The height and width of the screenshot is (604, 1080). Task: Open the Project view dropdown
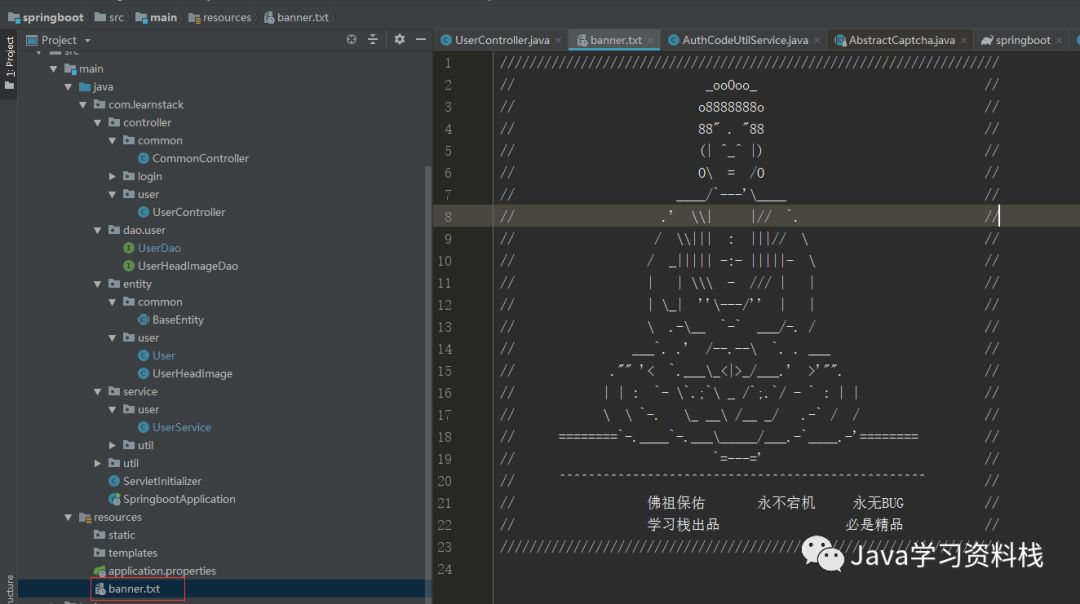pos(87,41)
